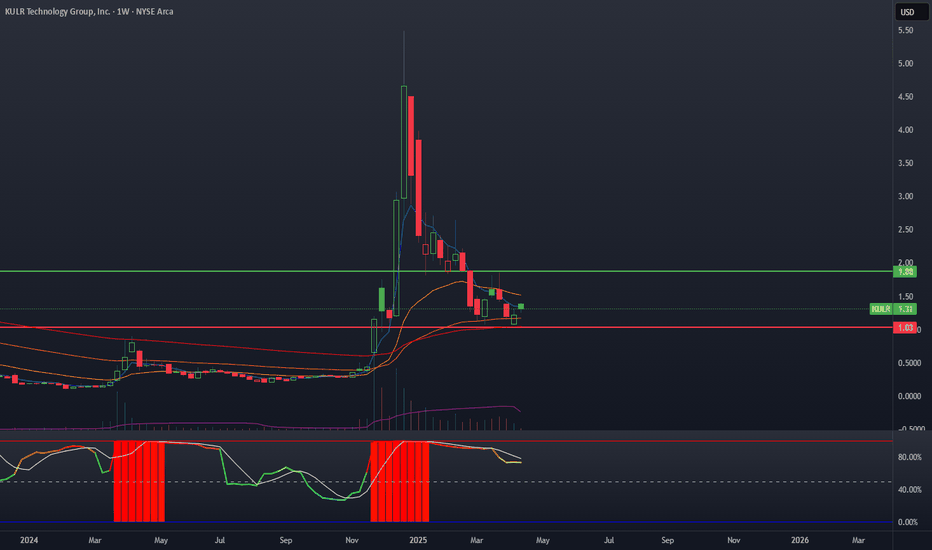Click the Nov label just before 2025
This screenshot has width=932, height=550.
[352, 540]
